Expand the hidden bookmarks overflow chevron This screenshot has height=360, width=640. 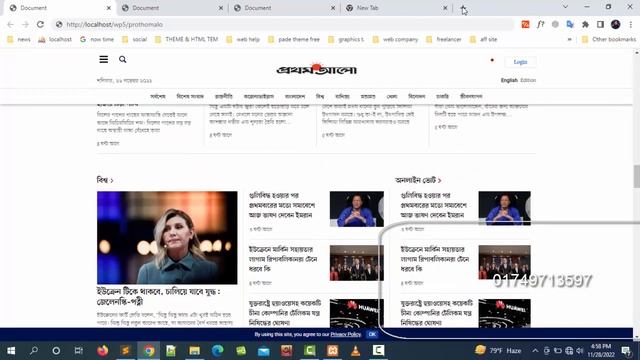tap(569, 39)
